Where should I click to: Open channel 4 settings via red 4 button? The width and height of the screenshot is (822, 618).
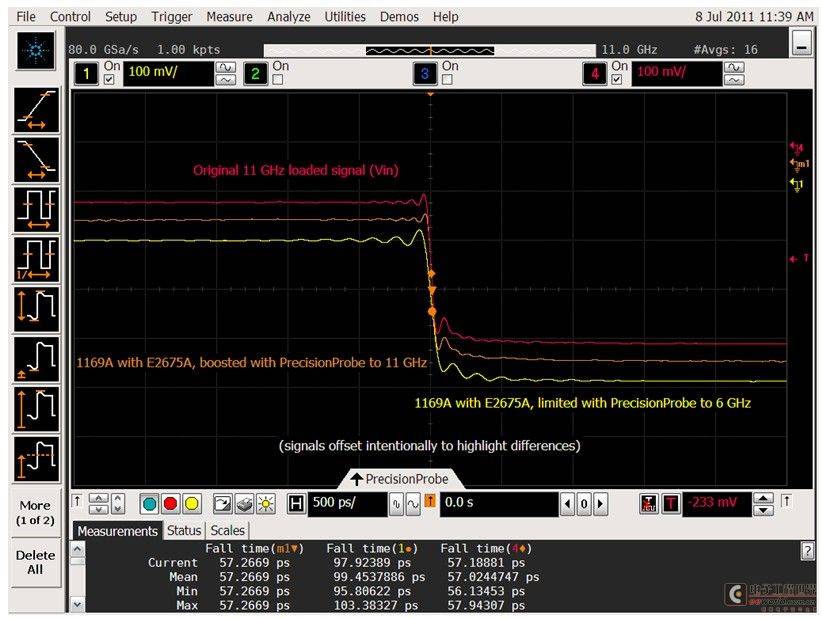pos(594,73)
